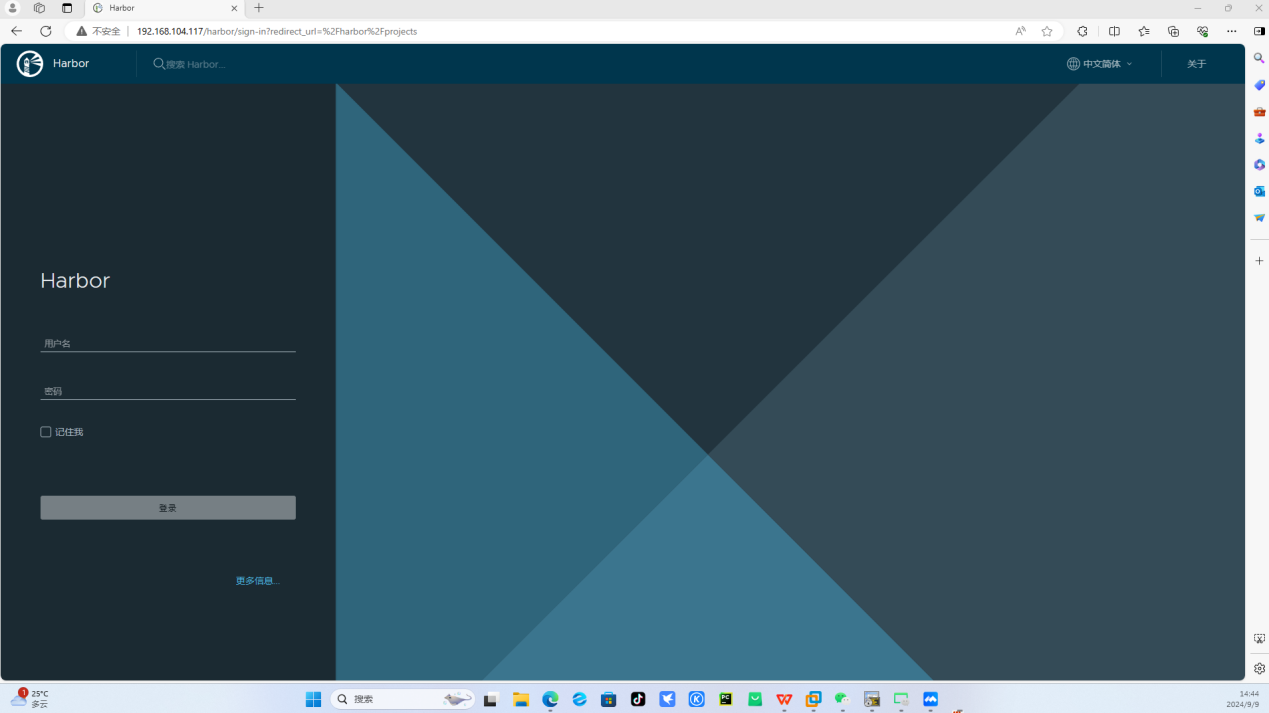Open the sidebar Tools toolbox icon
This screenshot has width=1269, height=713.
pyautogui.click(x=1259, y=111)
